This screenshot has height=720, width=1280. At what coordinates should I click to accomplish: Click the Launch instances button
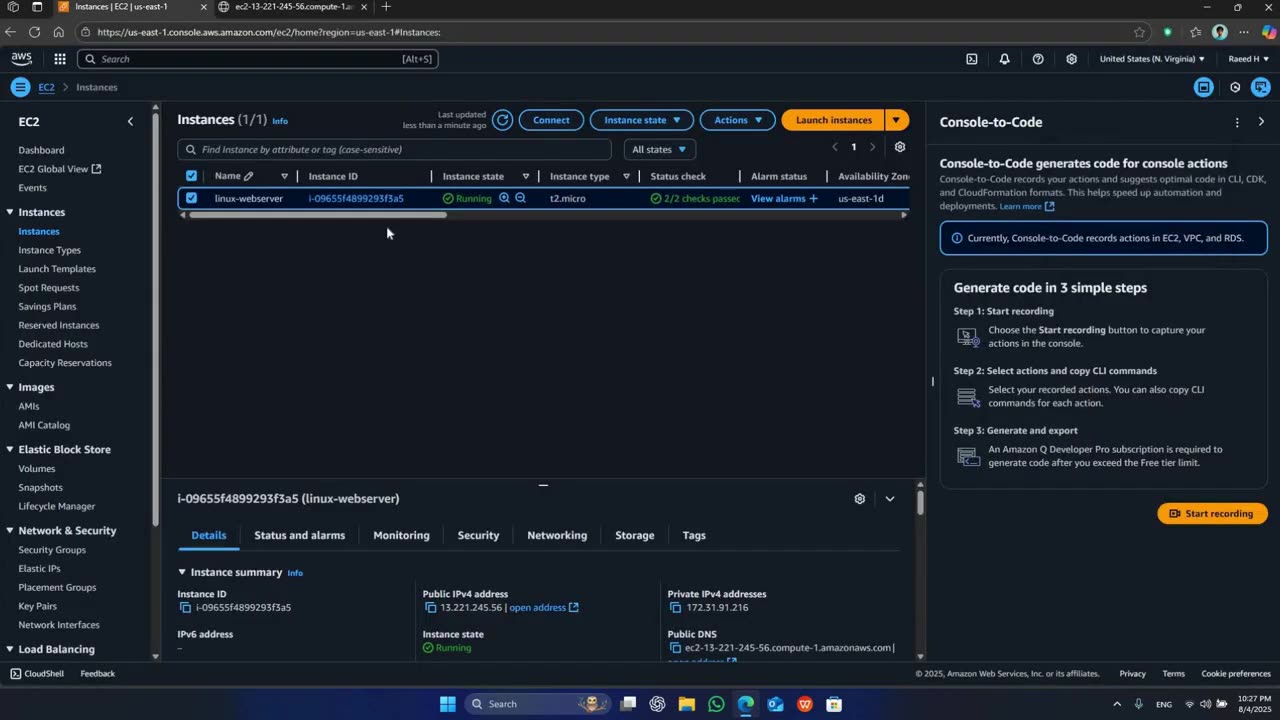(833, 120)
